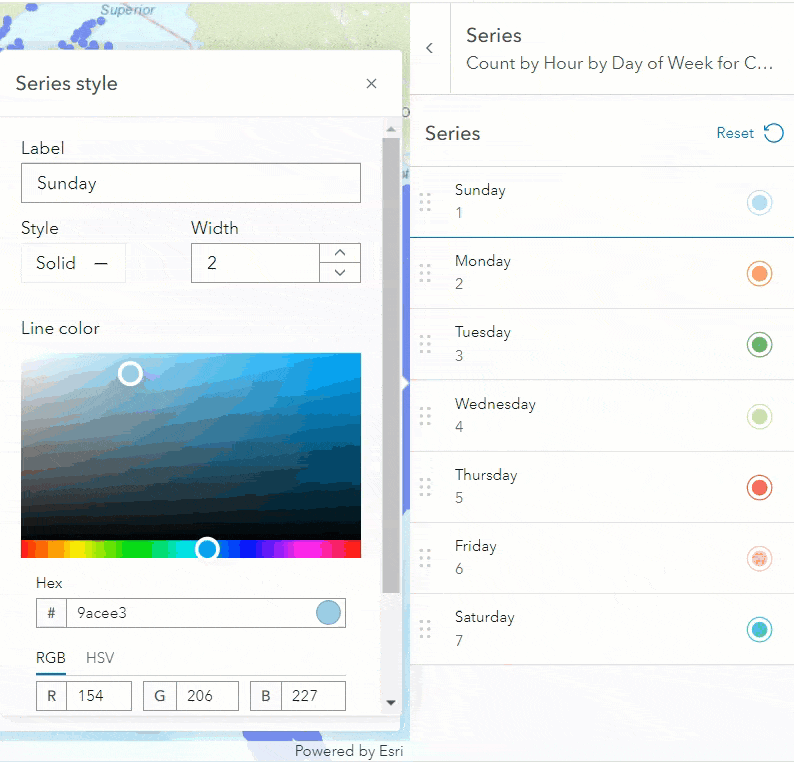Decrease line width with down arrow

tap(340, 272)
